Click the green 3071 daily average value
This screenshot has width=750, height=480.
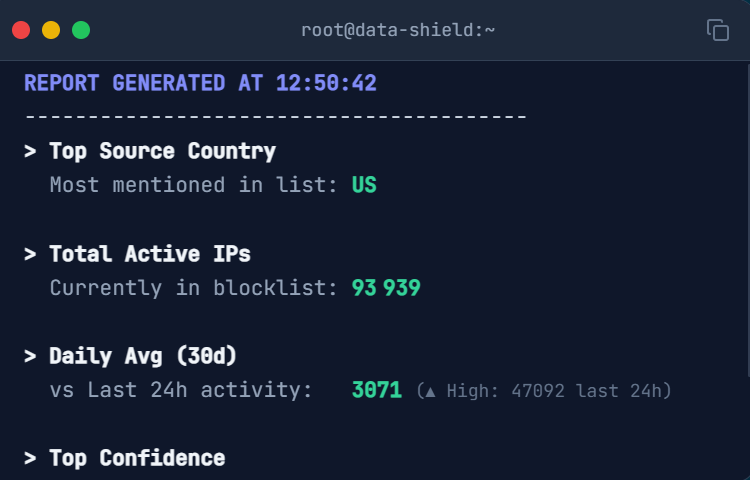377,390
